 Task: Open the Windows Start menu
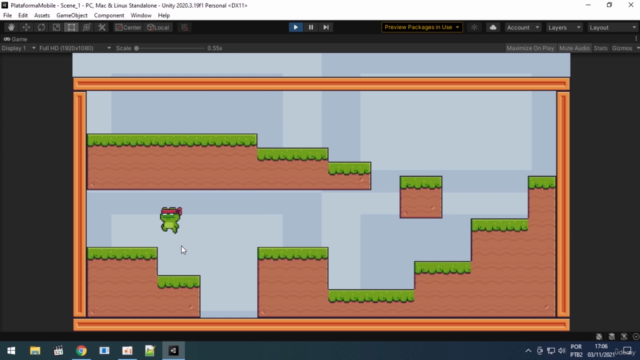pyautogui.click(x=11, y=351)
